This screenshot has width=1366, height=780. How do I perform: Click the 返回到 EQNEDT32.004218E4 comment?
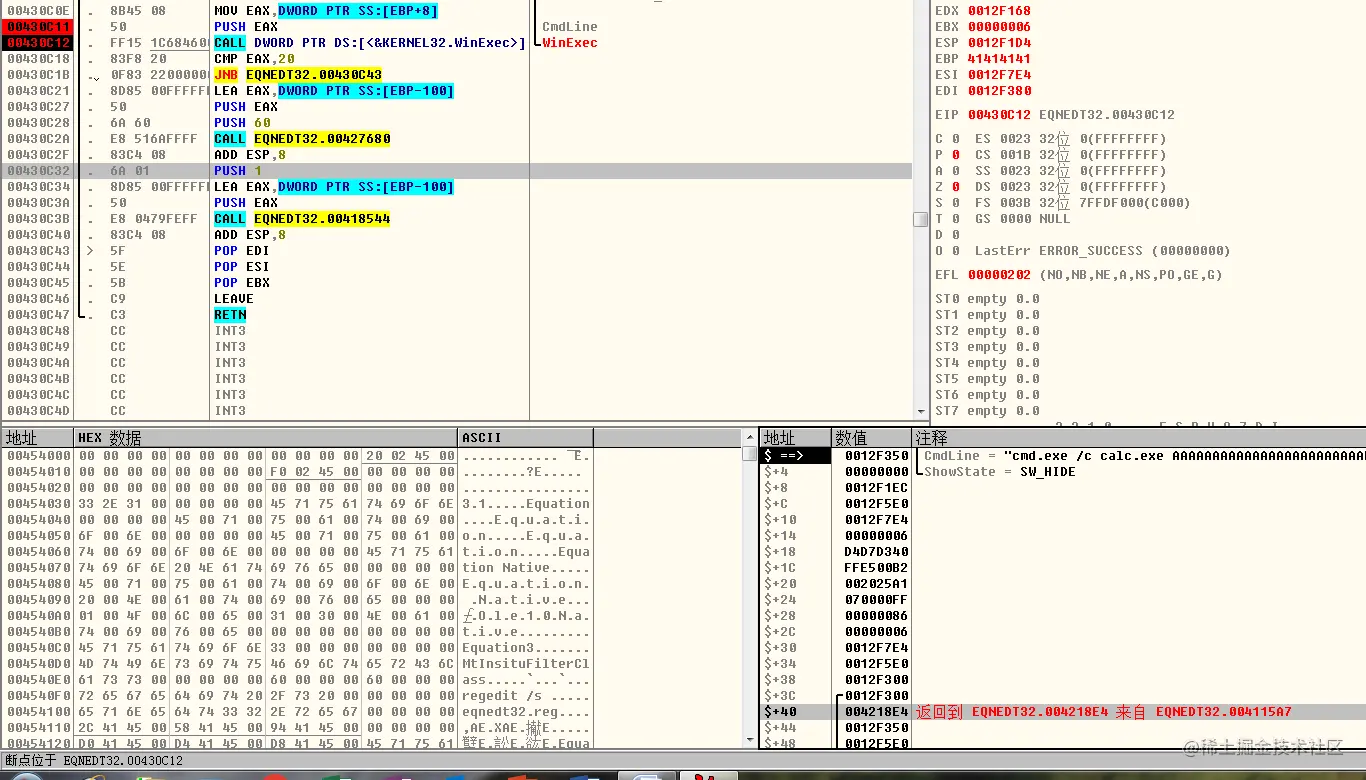coord(1104,712)
